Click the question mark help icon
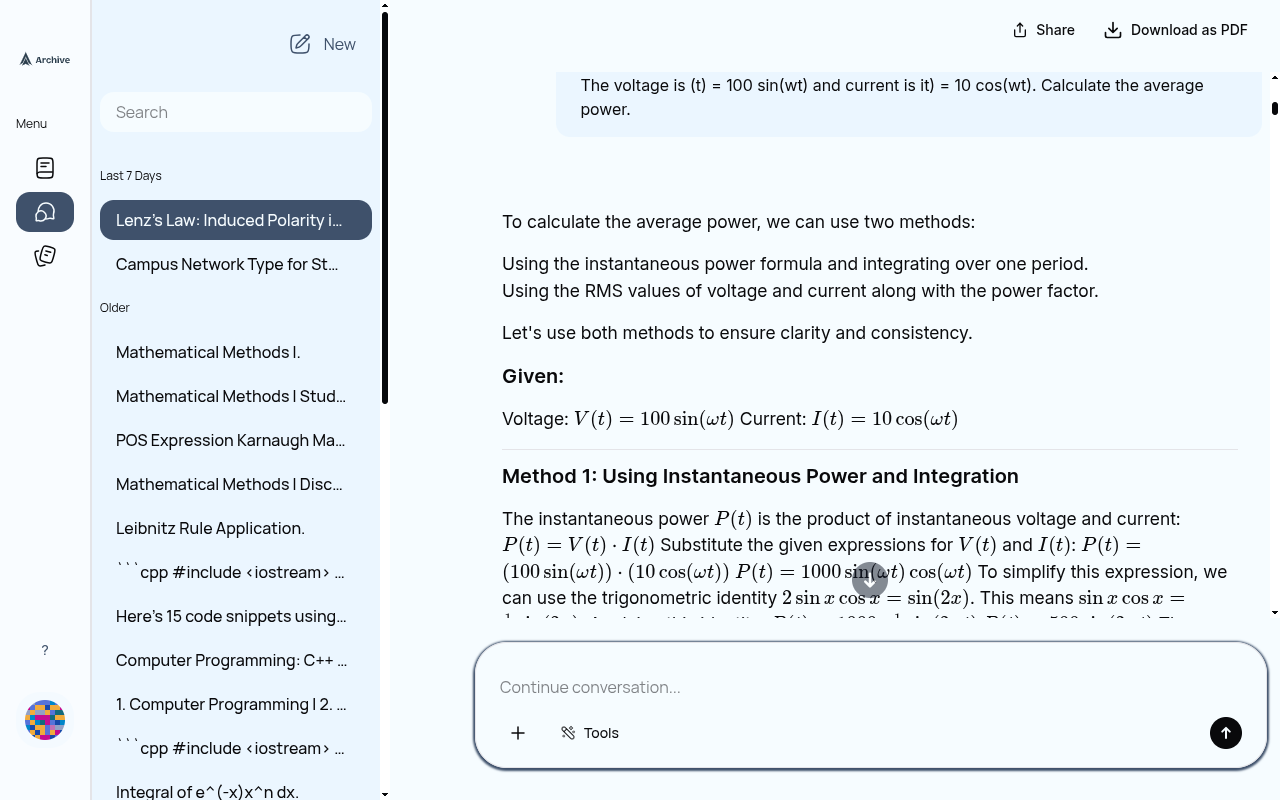This screenshot has width=1280, height=800. coord(45,650)
